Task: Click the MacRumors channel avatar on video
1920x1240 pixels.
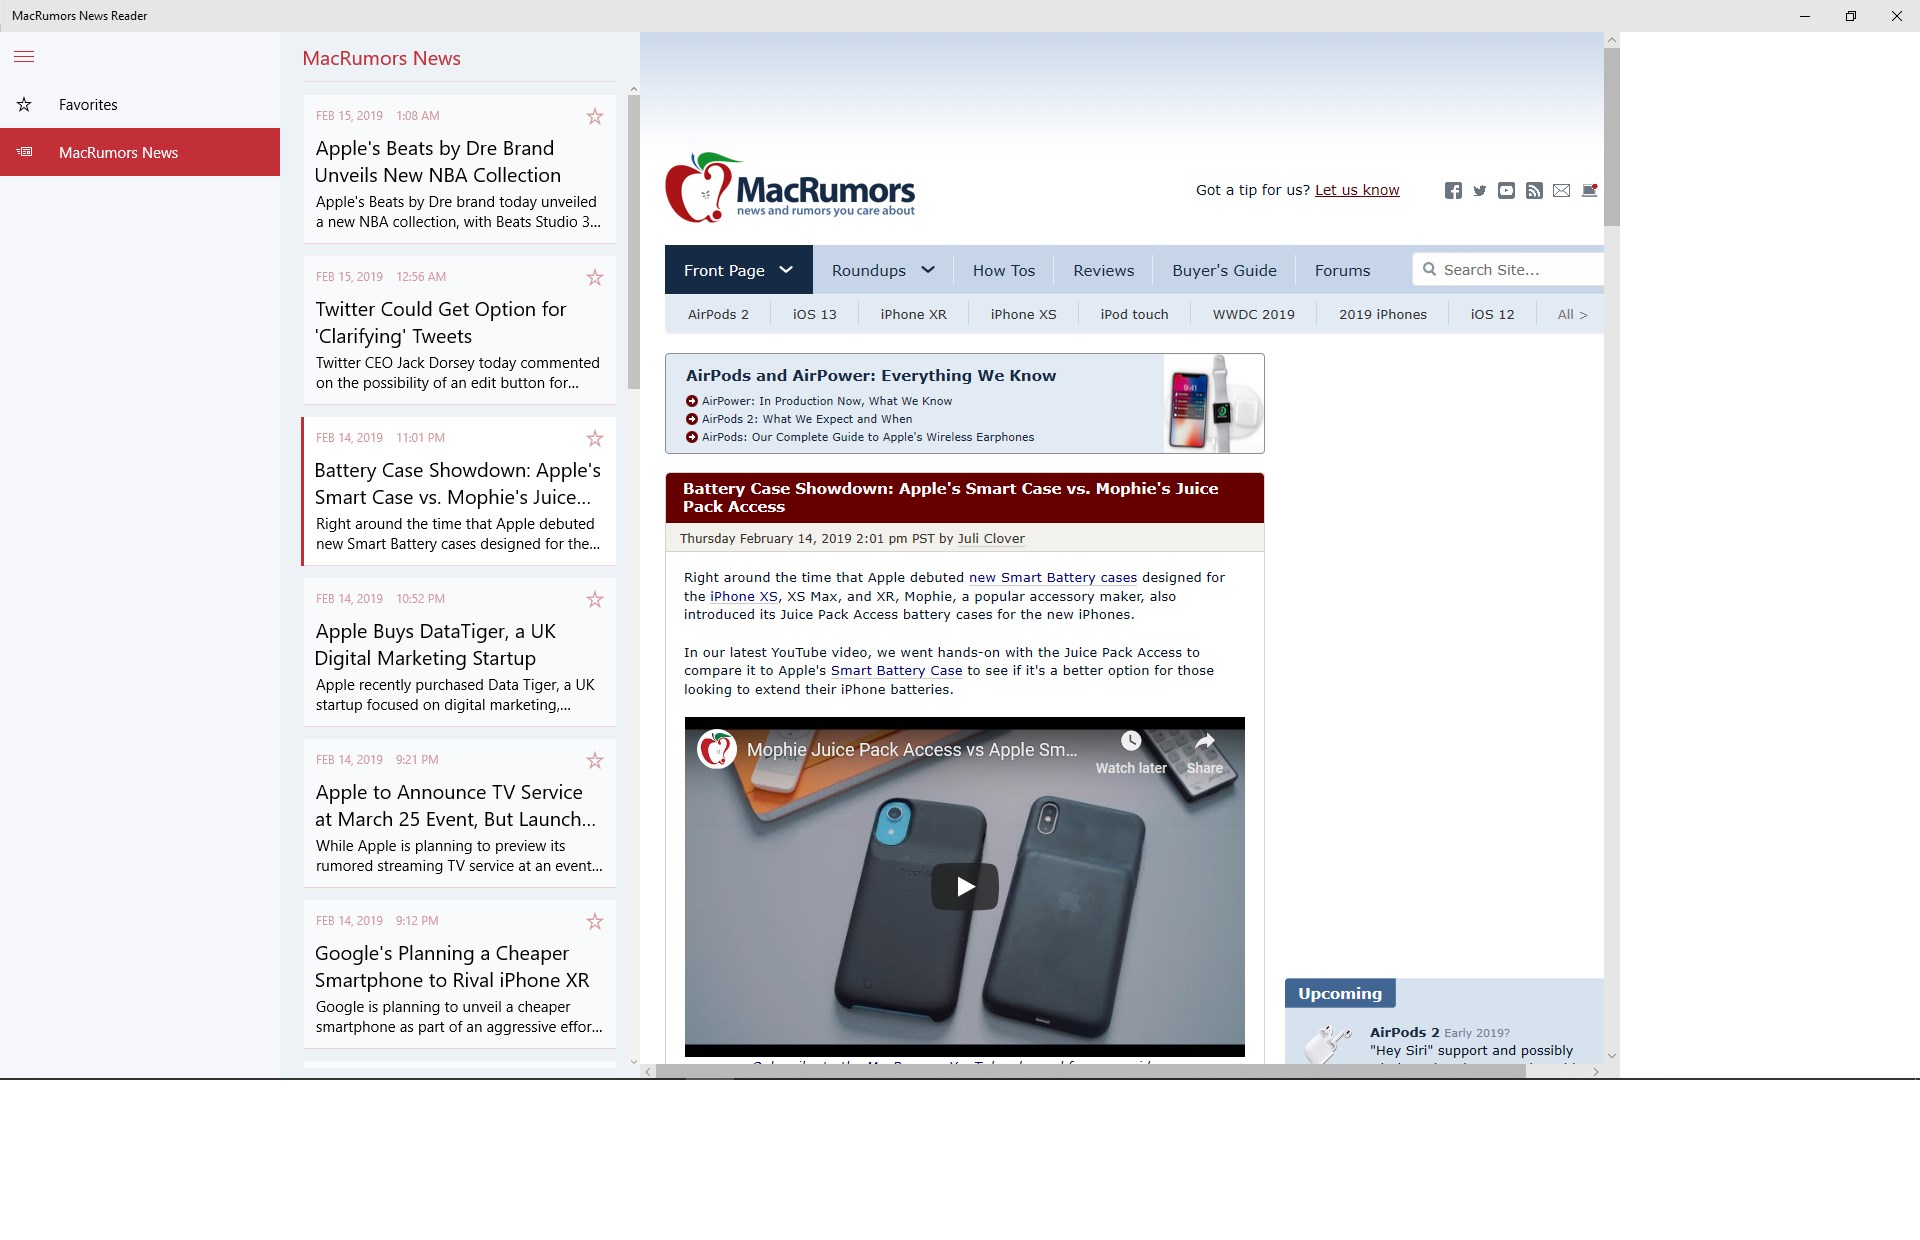Action: coord(717,749)
